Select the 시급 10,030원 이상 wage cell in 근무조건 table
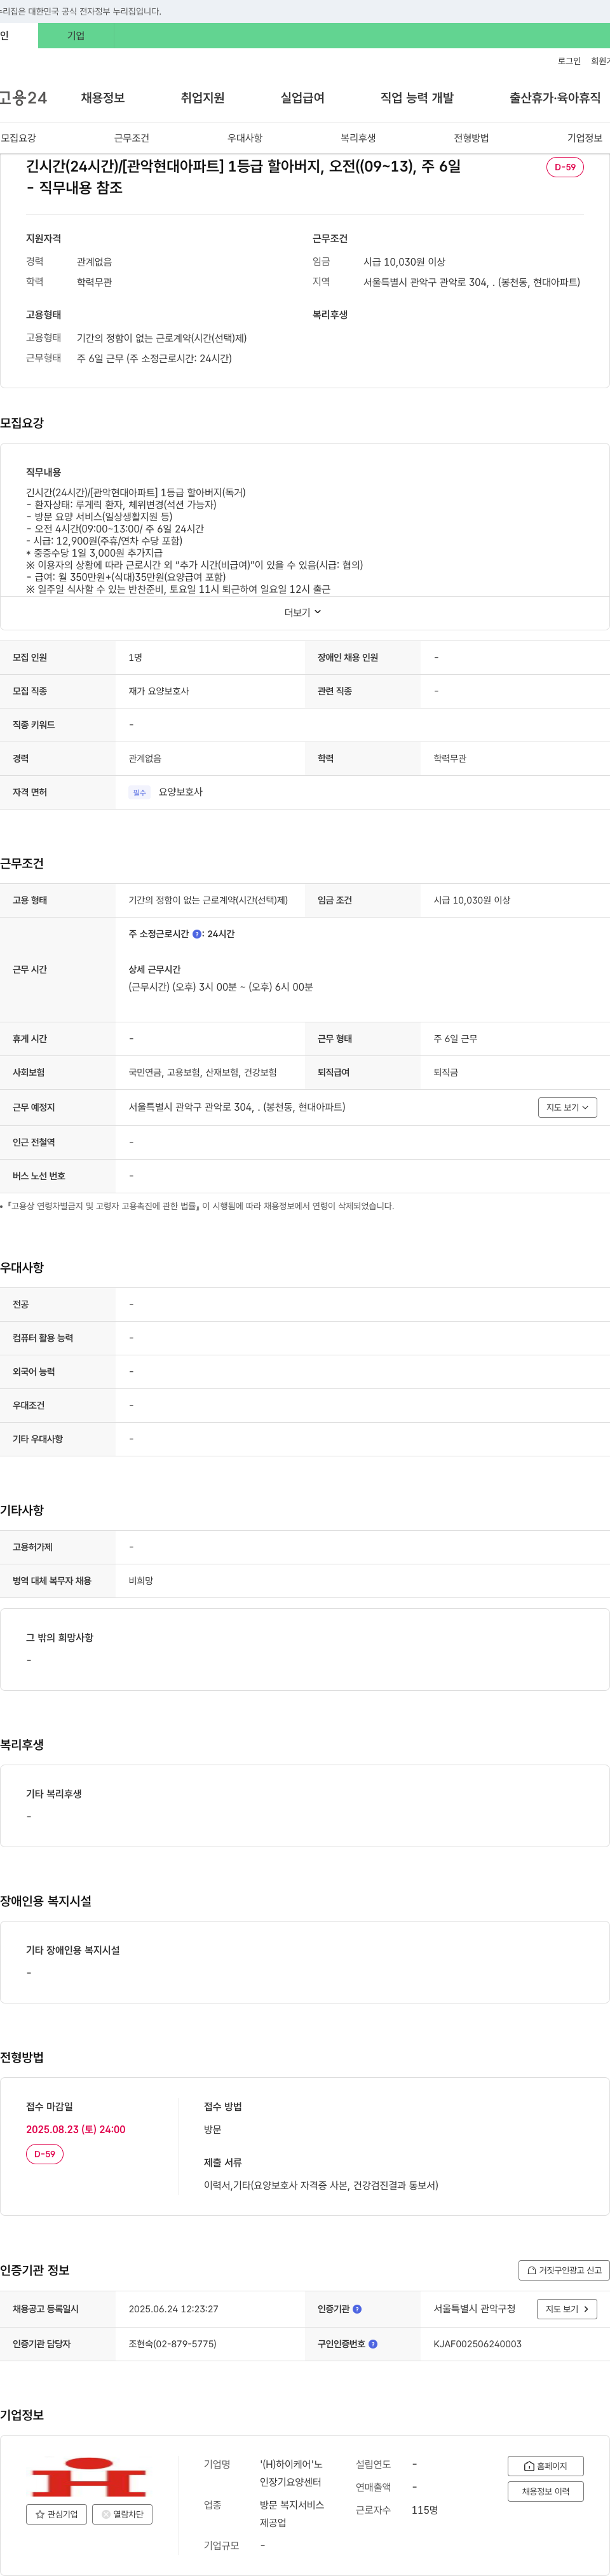 pyautogui.click(x=472, y=900)
